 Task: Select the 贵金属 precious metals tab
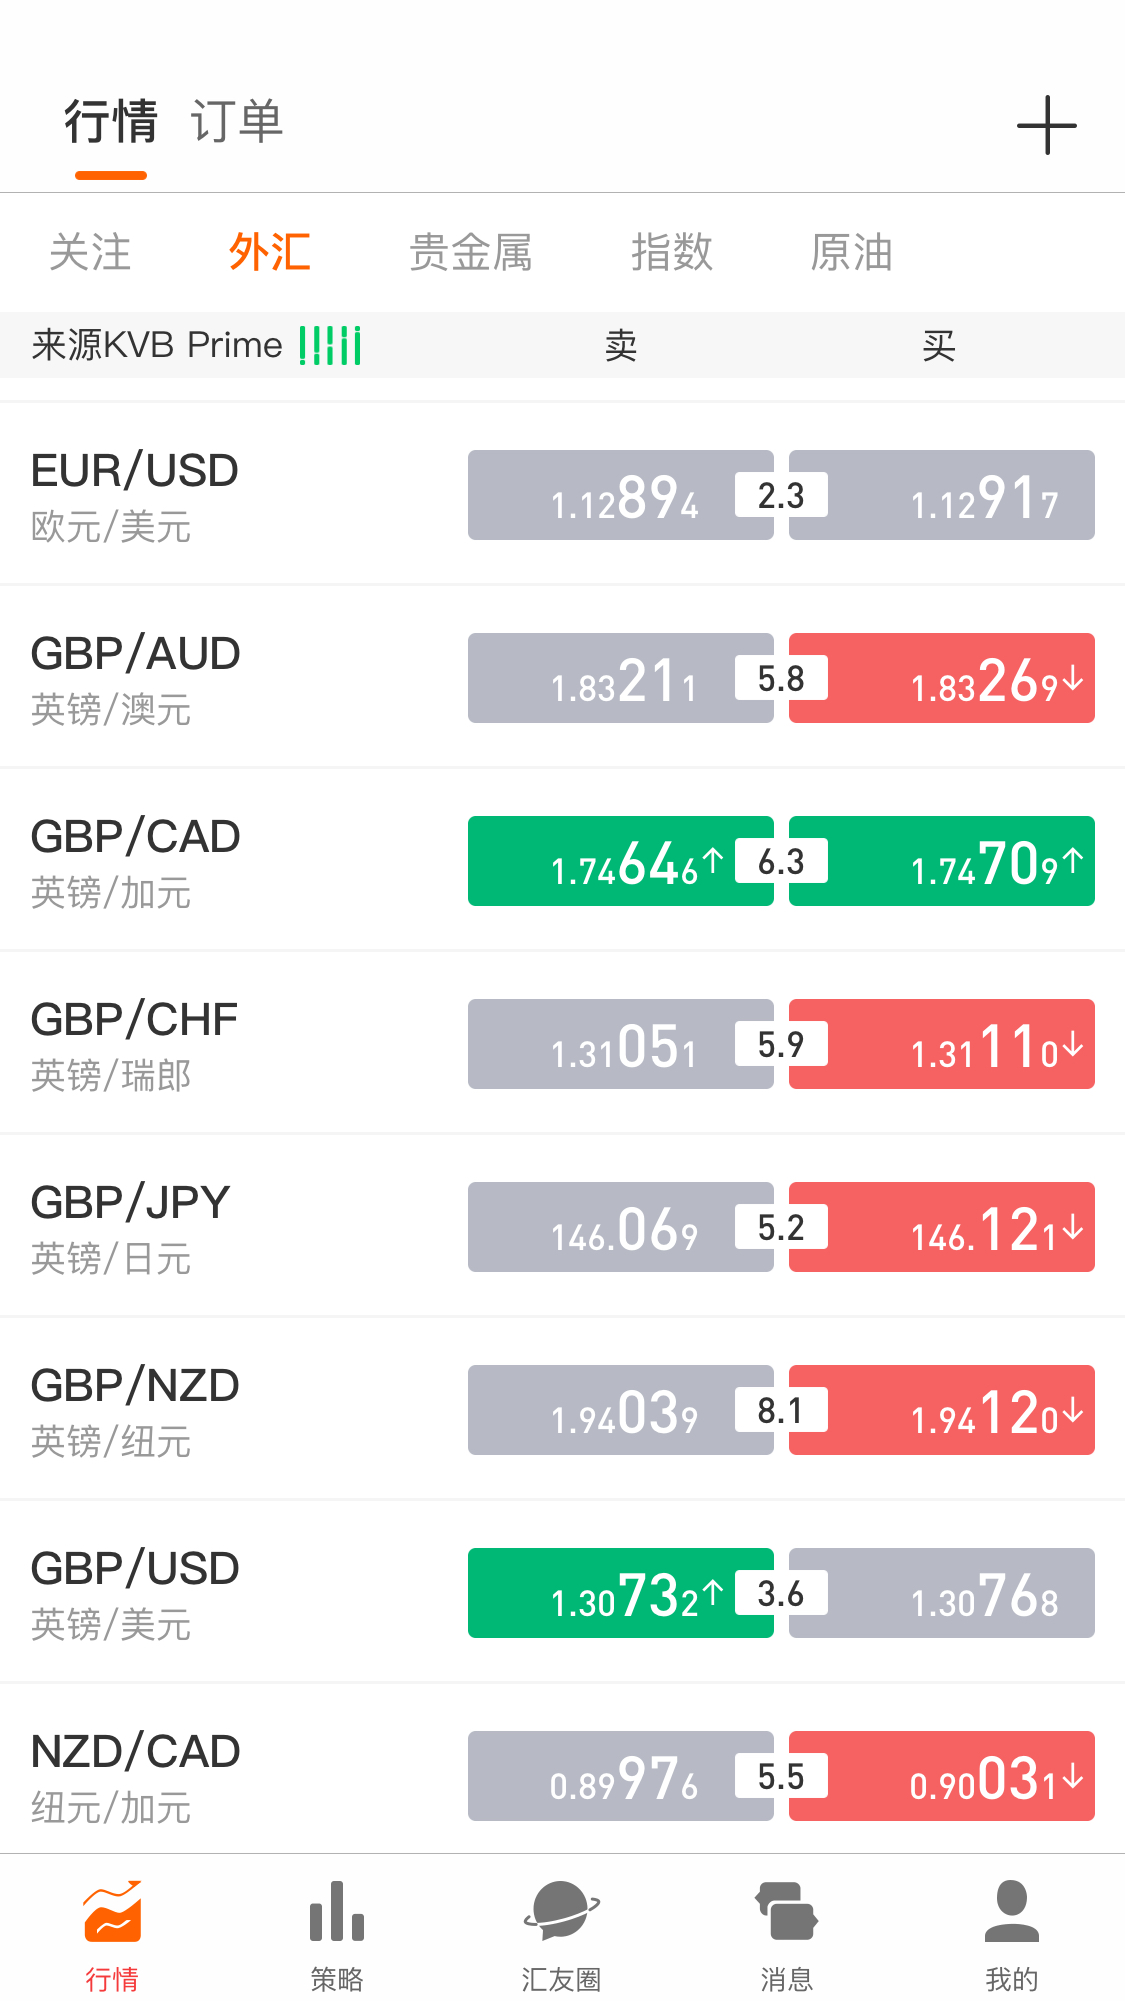tap(470, 252)
